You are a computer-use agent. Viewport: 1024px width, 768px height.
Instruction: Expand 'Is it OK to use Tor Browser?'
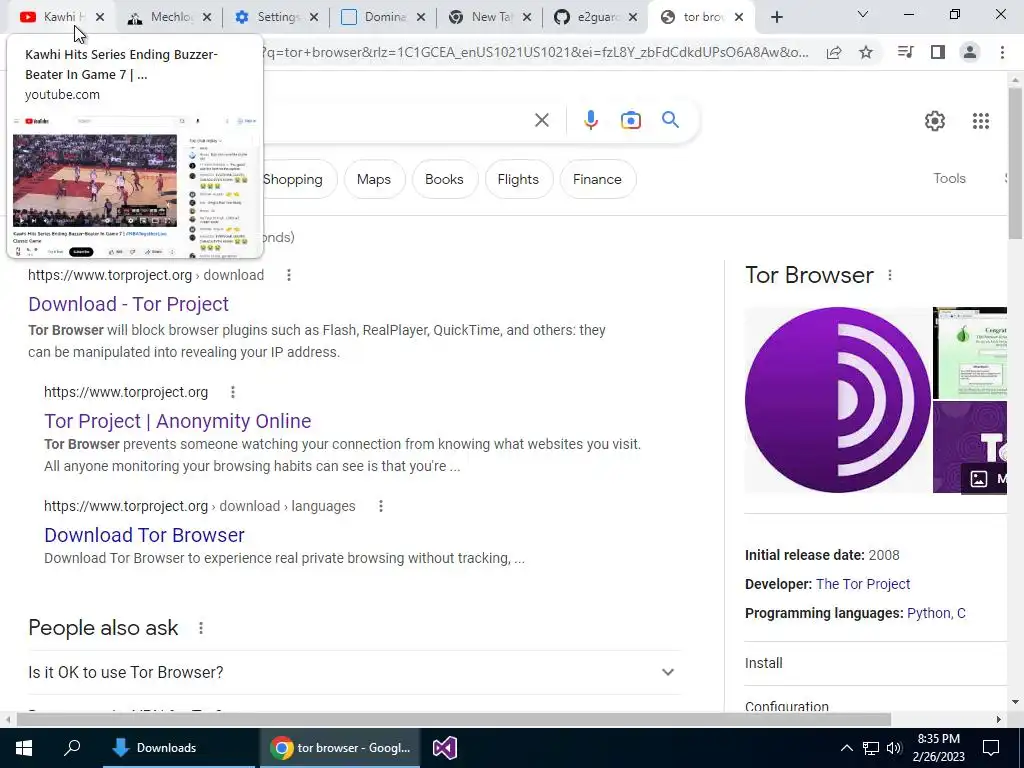point(355,673)
